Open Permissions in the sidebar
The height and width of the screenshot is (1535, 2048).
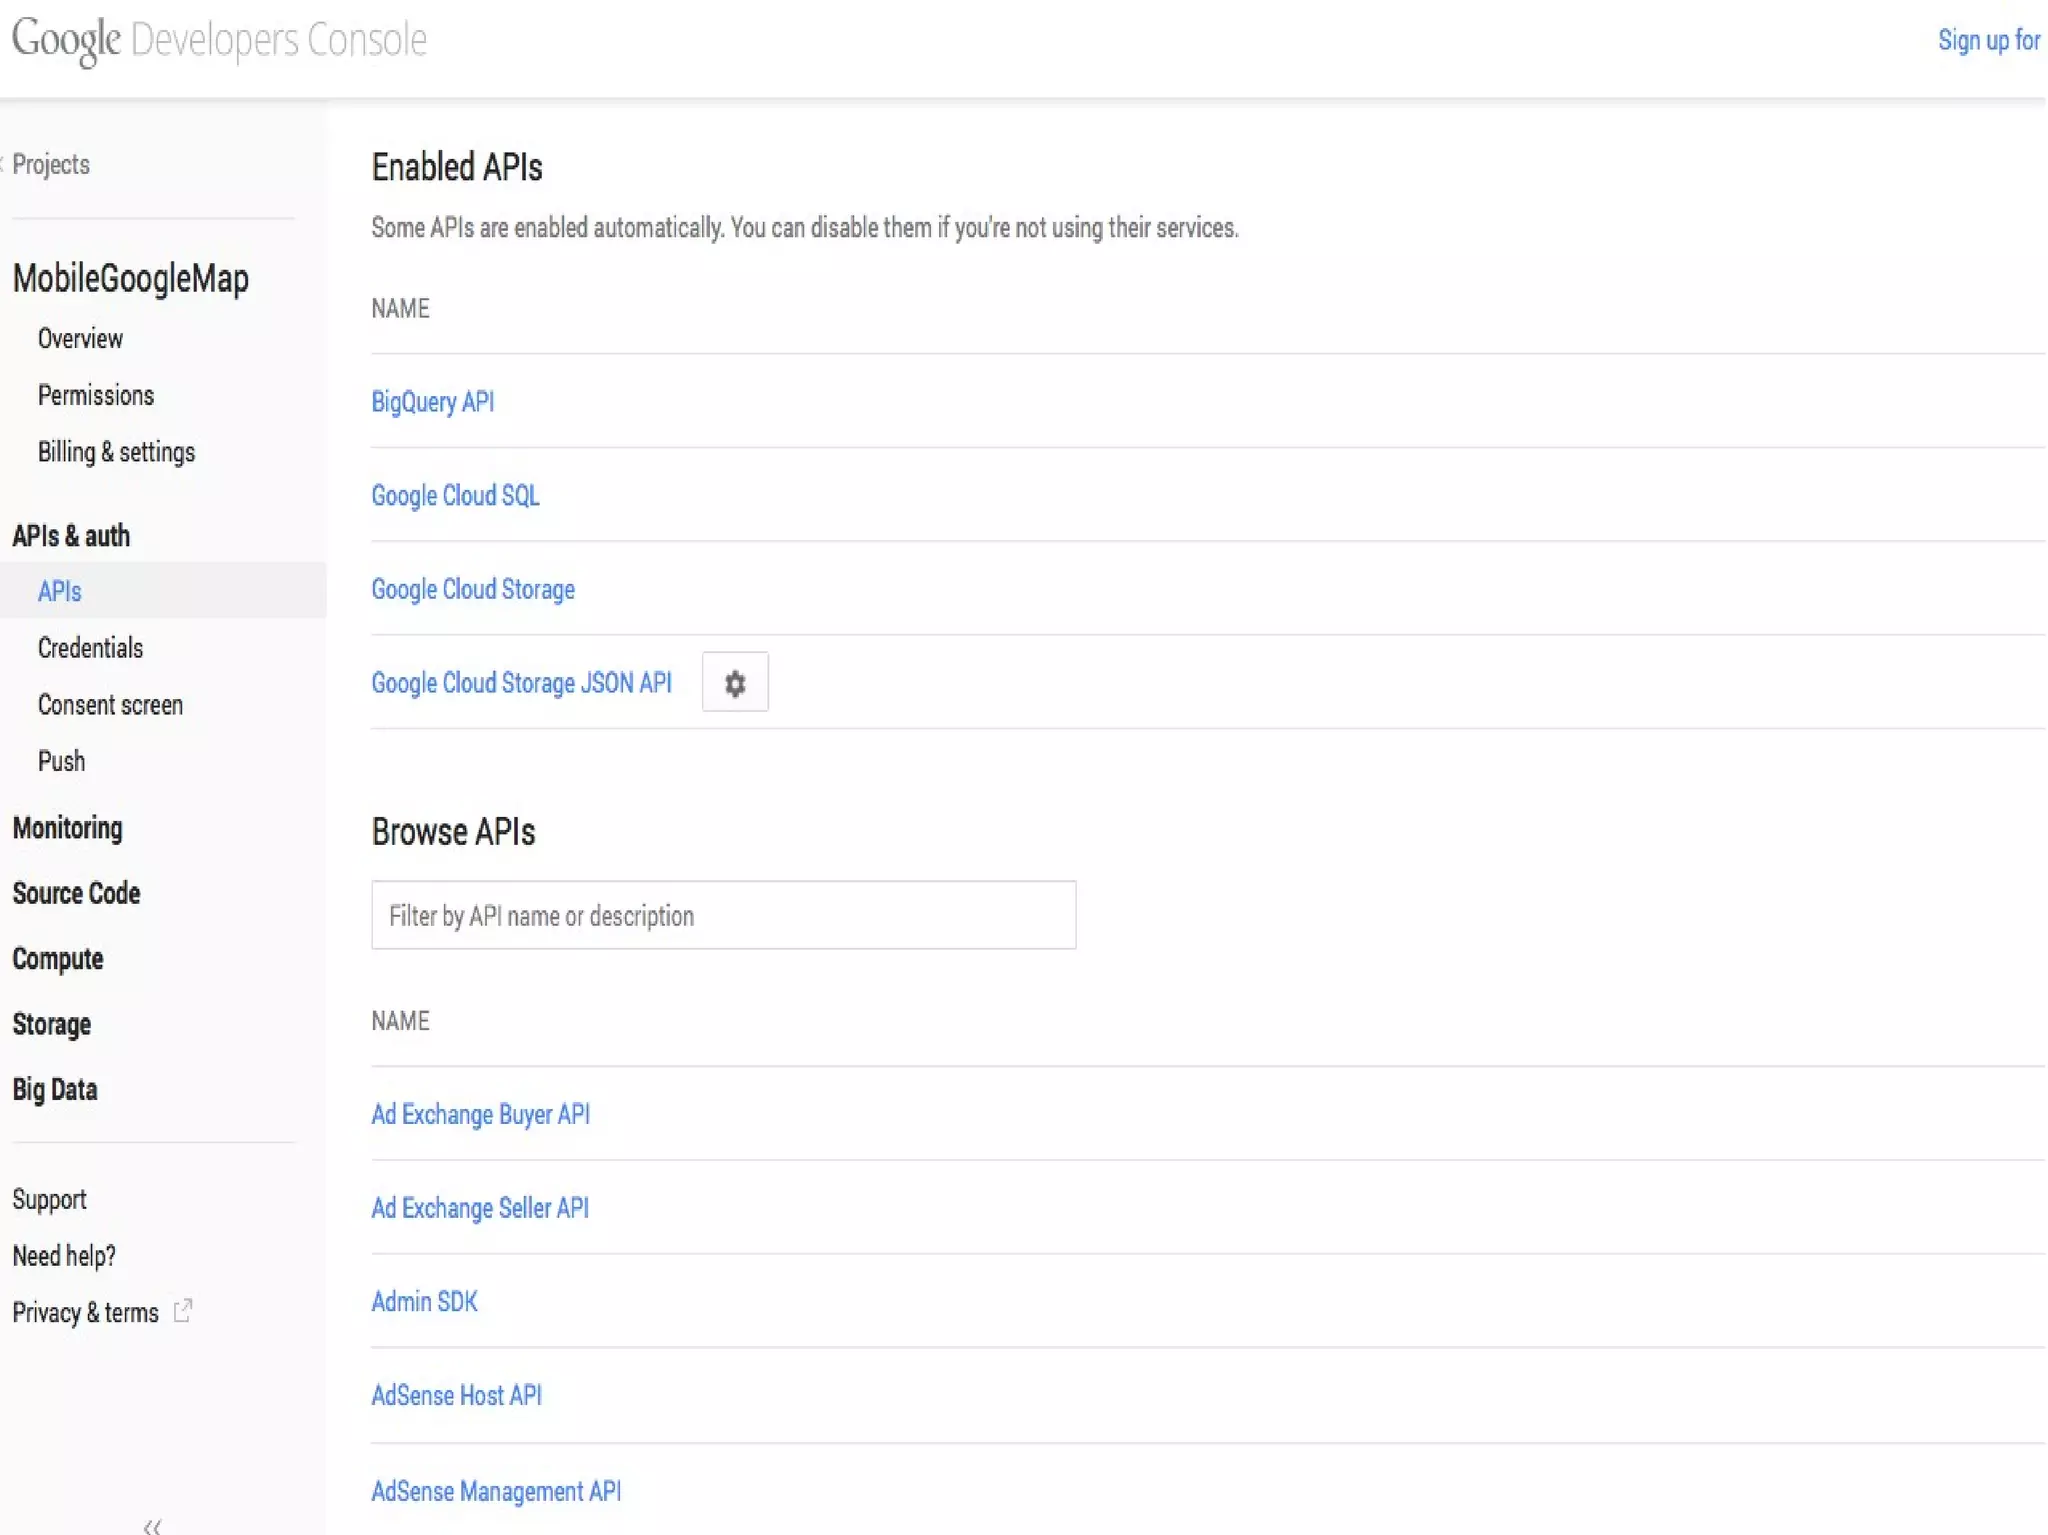pos(96,396)
